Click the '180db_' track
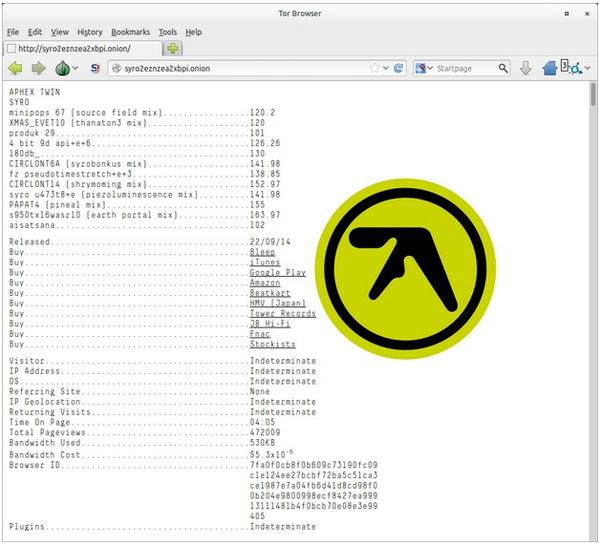This screenshot has width=600, height=545. (24, 153)
